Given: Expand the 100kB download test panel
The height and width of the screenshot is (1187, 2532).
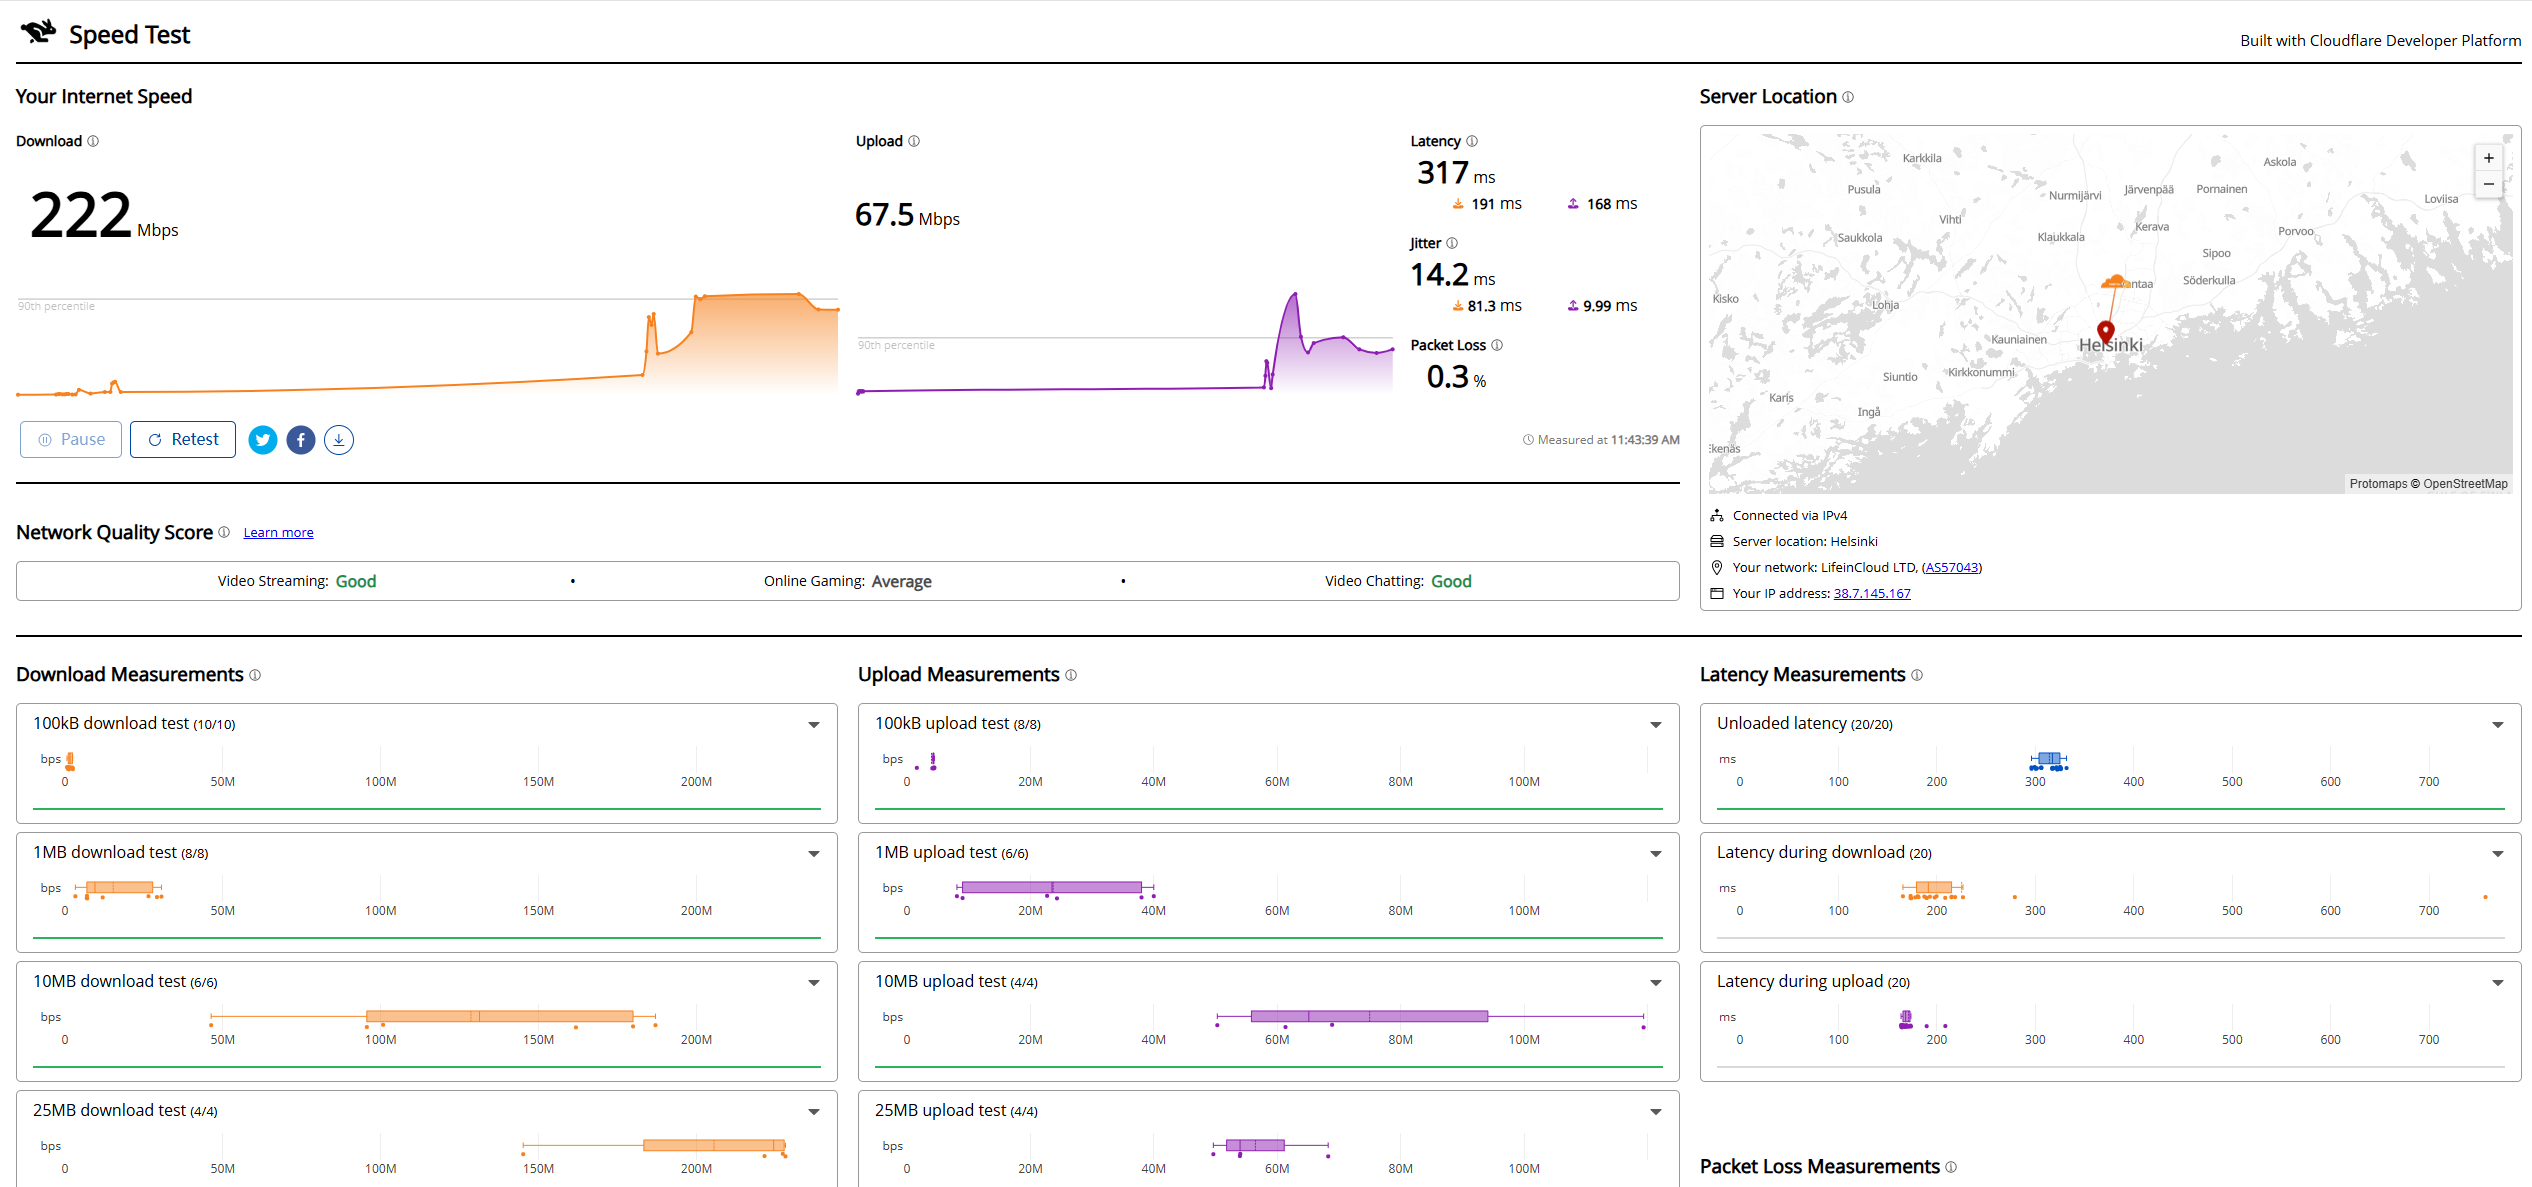Looking at the screenshot, I should click(x=814, y=725).
